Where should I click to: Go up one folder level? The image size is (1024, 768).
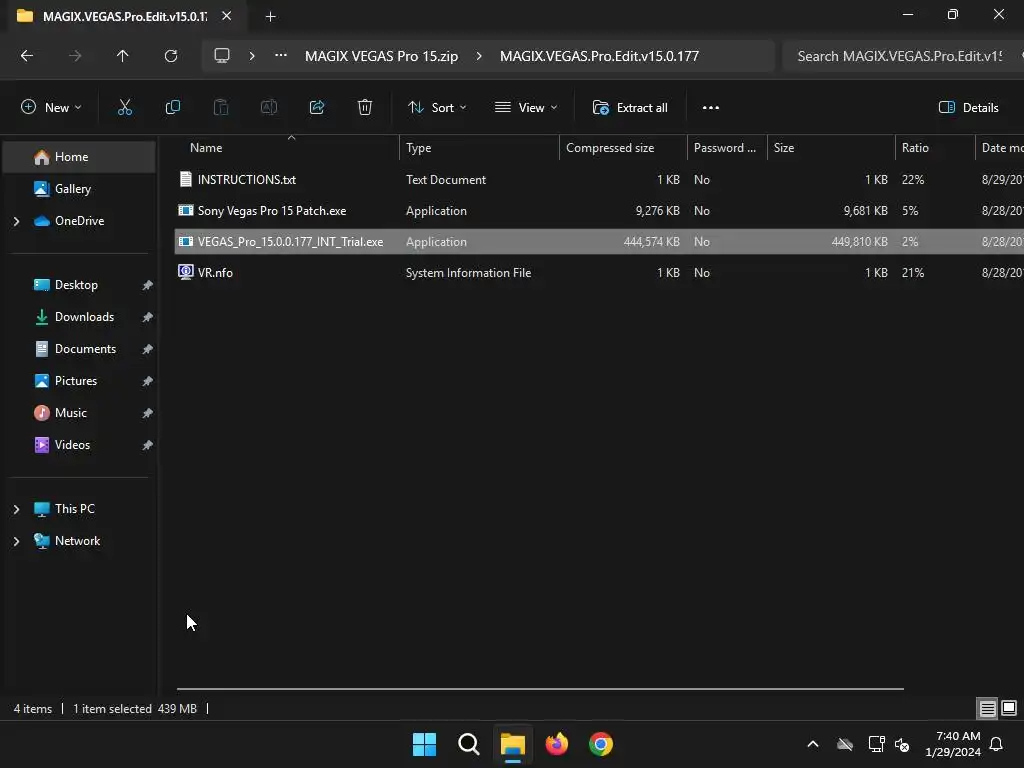123,56
